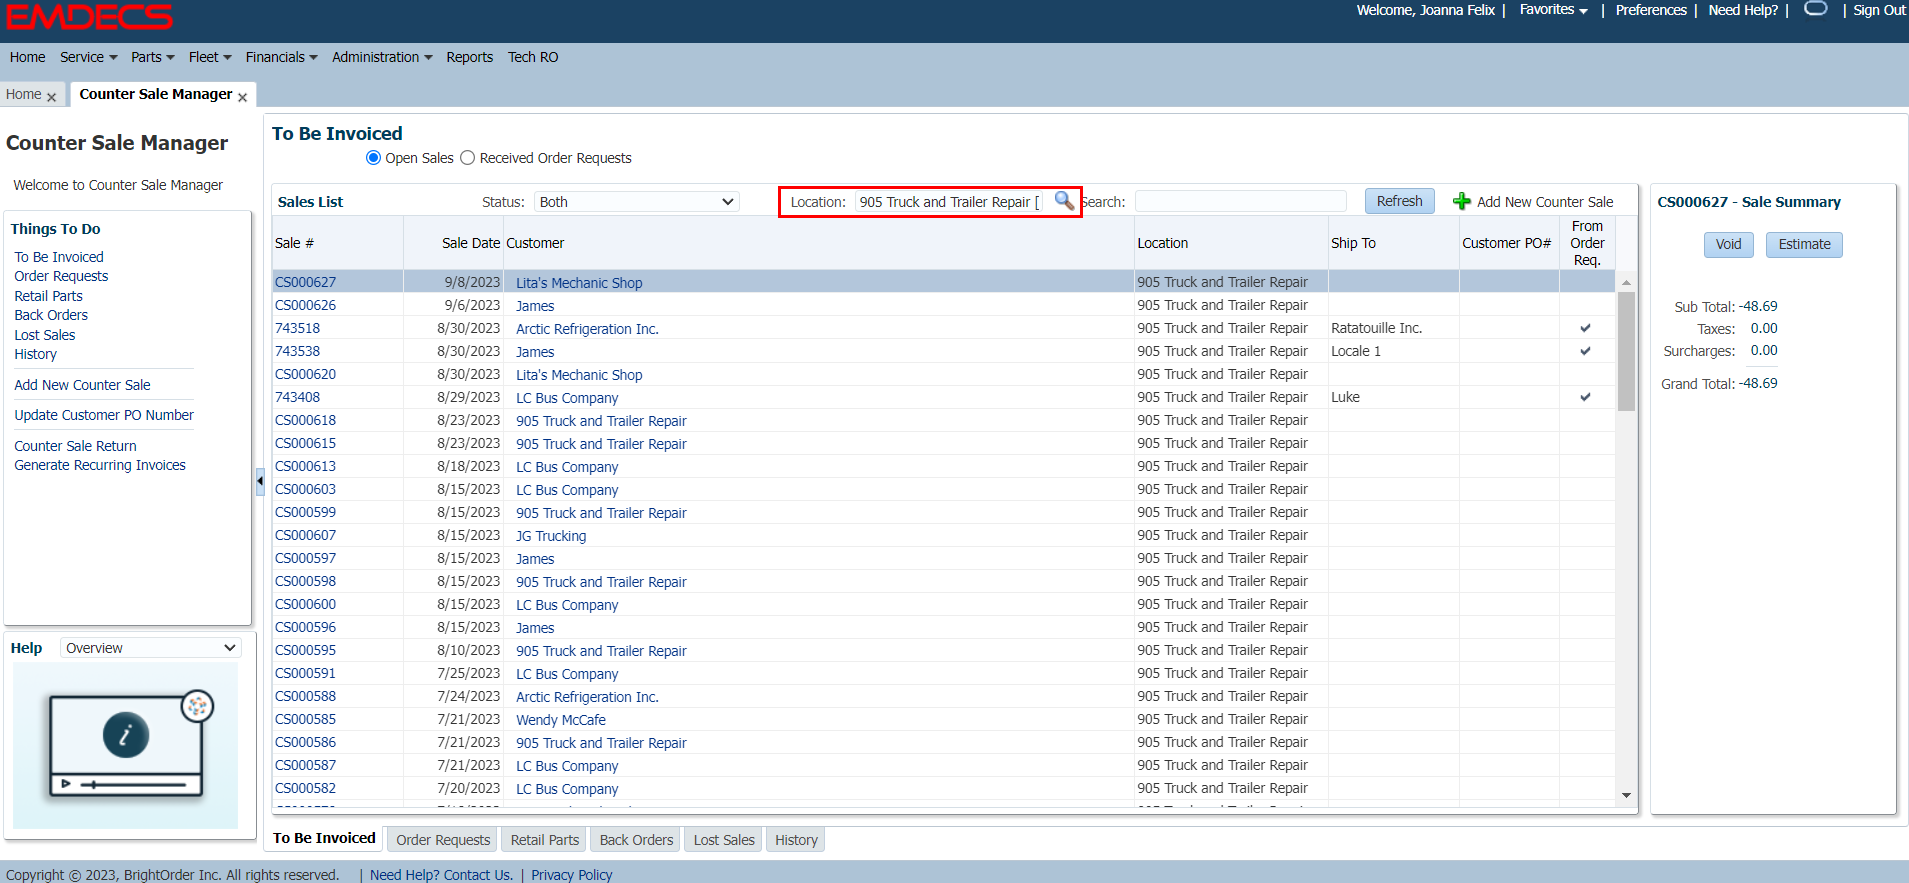Click Generate Recurring Invoices link

point(100,465)
